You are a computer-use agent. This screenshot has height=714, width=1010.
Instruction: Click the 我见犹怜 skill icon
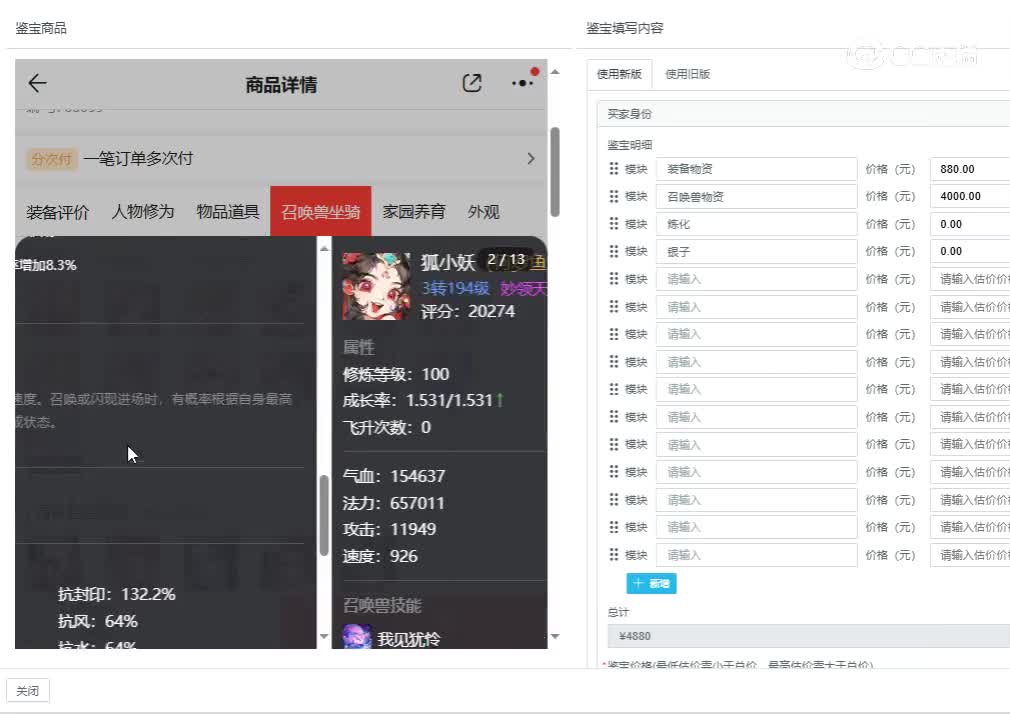[x=357, y=637]
